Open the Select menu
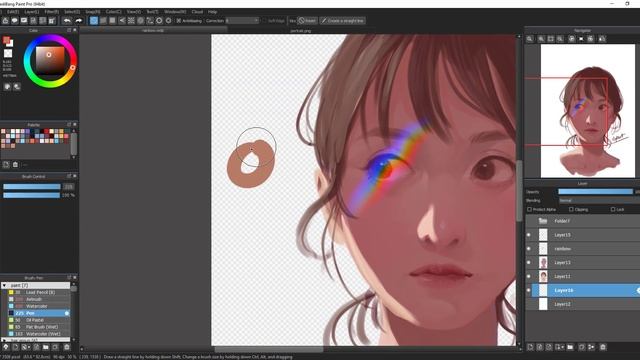This screenshot has width=640, height=360. 72,12
